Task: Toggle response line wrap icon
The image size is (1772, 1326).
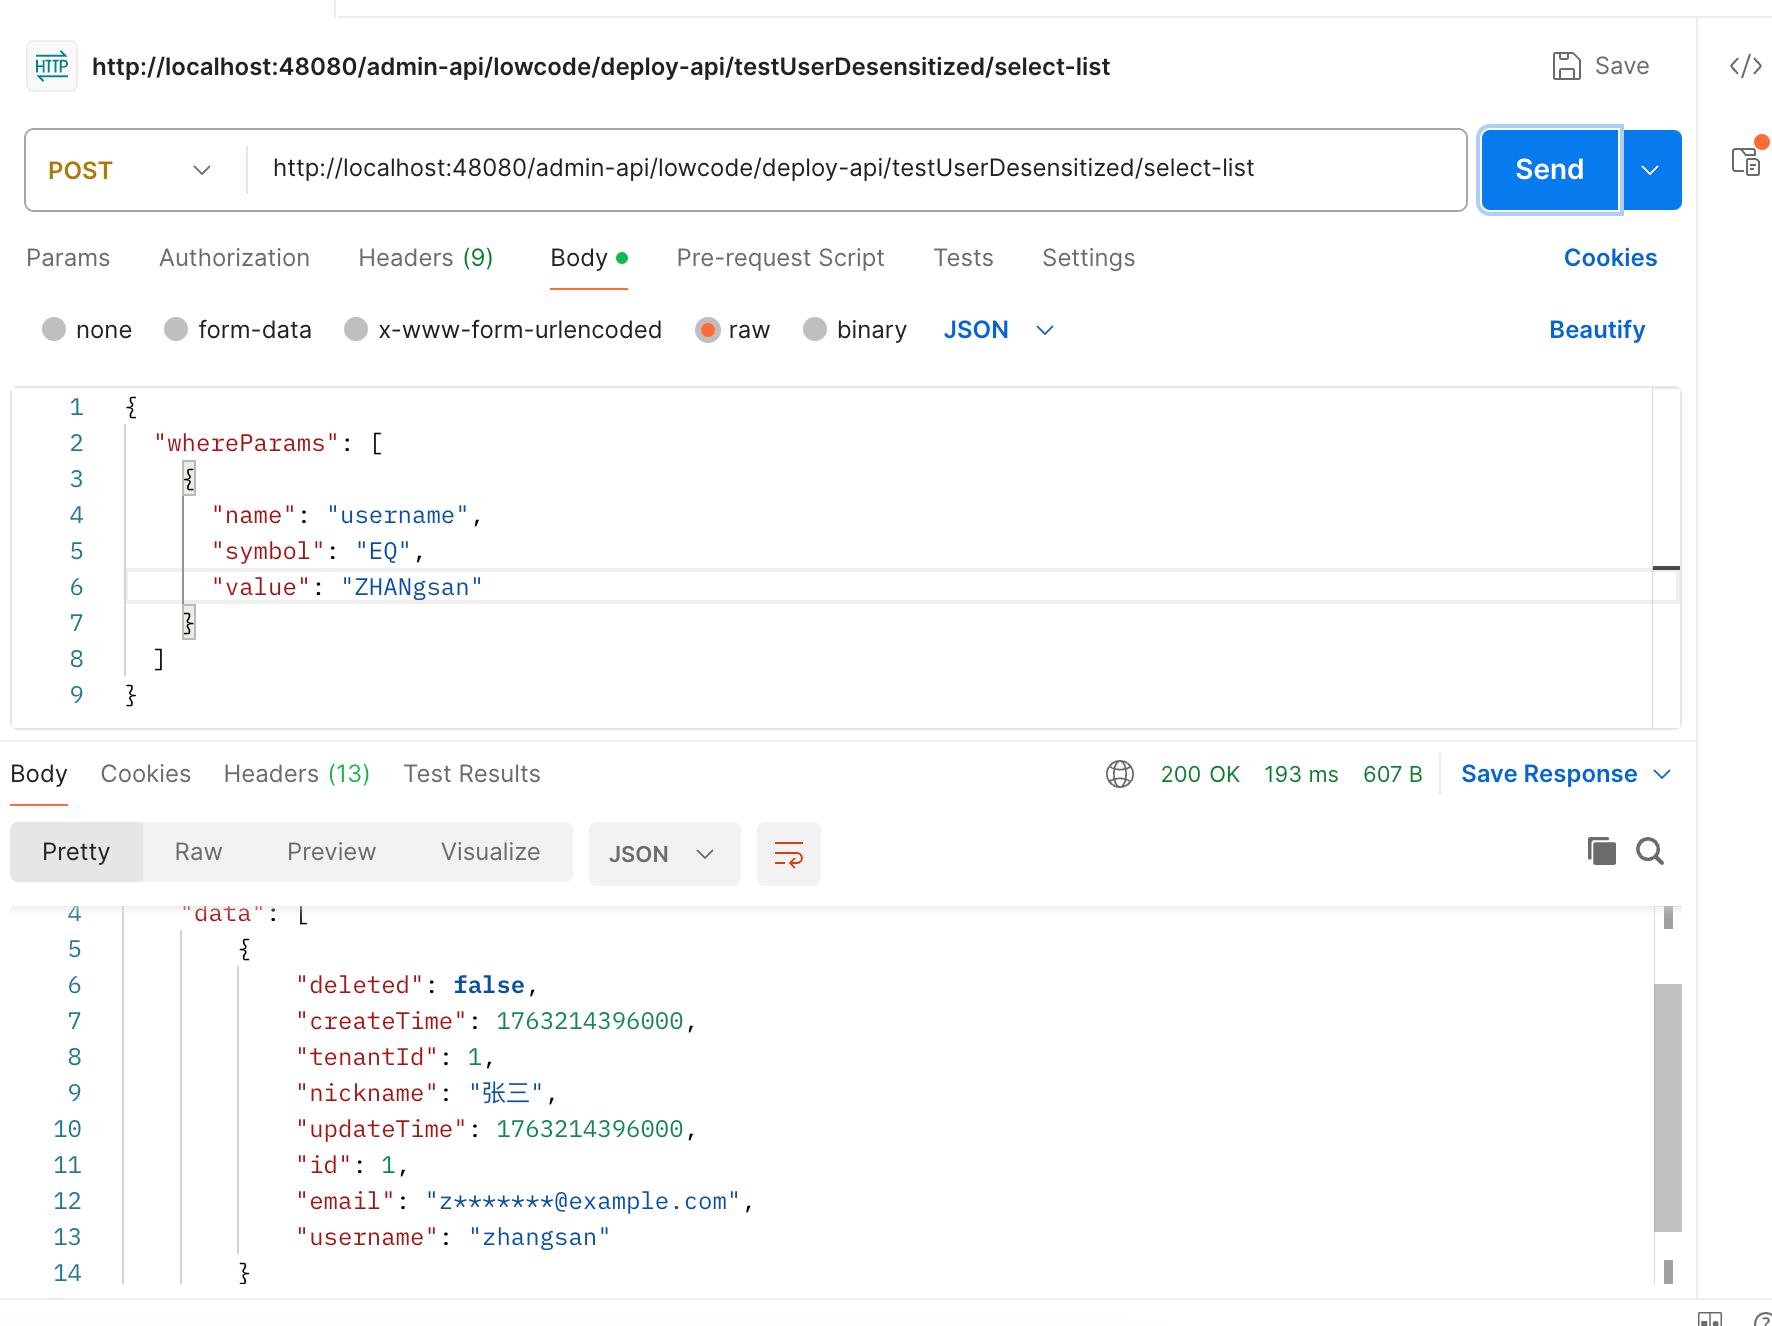Action: (x=788, y=854)
